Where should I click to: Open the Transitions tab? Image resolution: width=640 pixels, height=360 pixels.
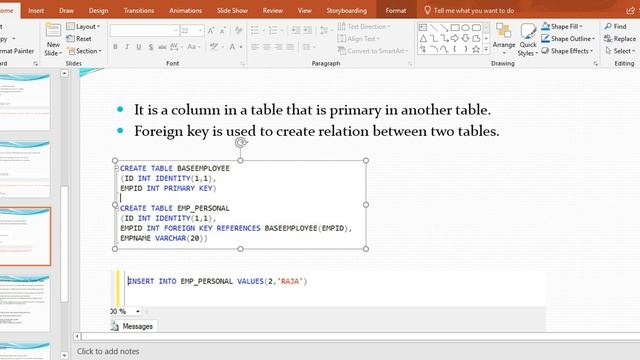pos(139,11)
